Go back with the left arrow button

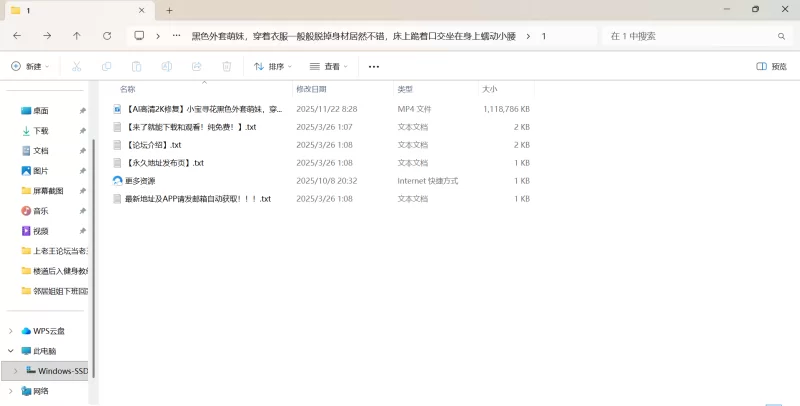pyautogui.click(x=17, y=36)
